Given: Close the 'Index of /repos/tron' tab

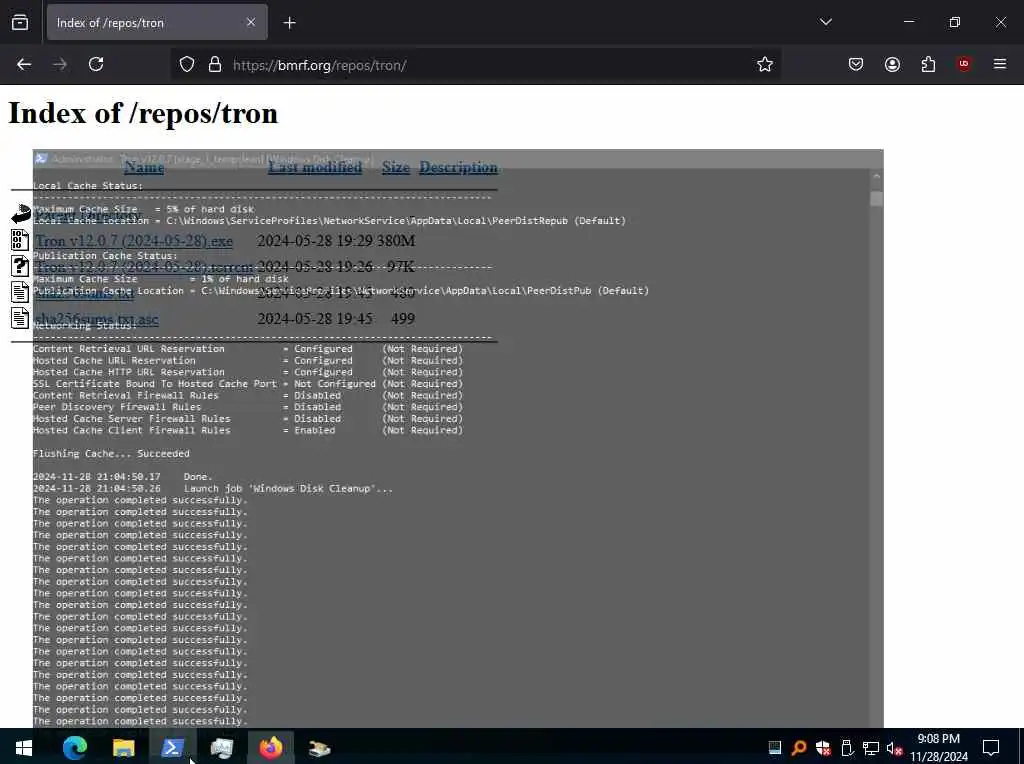Looking at the screenshot, I should [x=251, y=23].
